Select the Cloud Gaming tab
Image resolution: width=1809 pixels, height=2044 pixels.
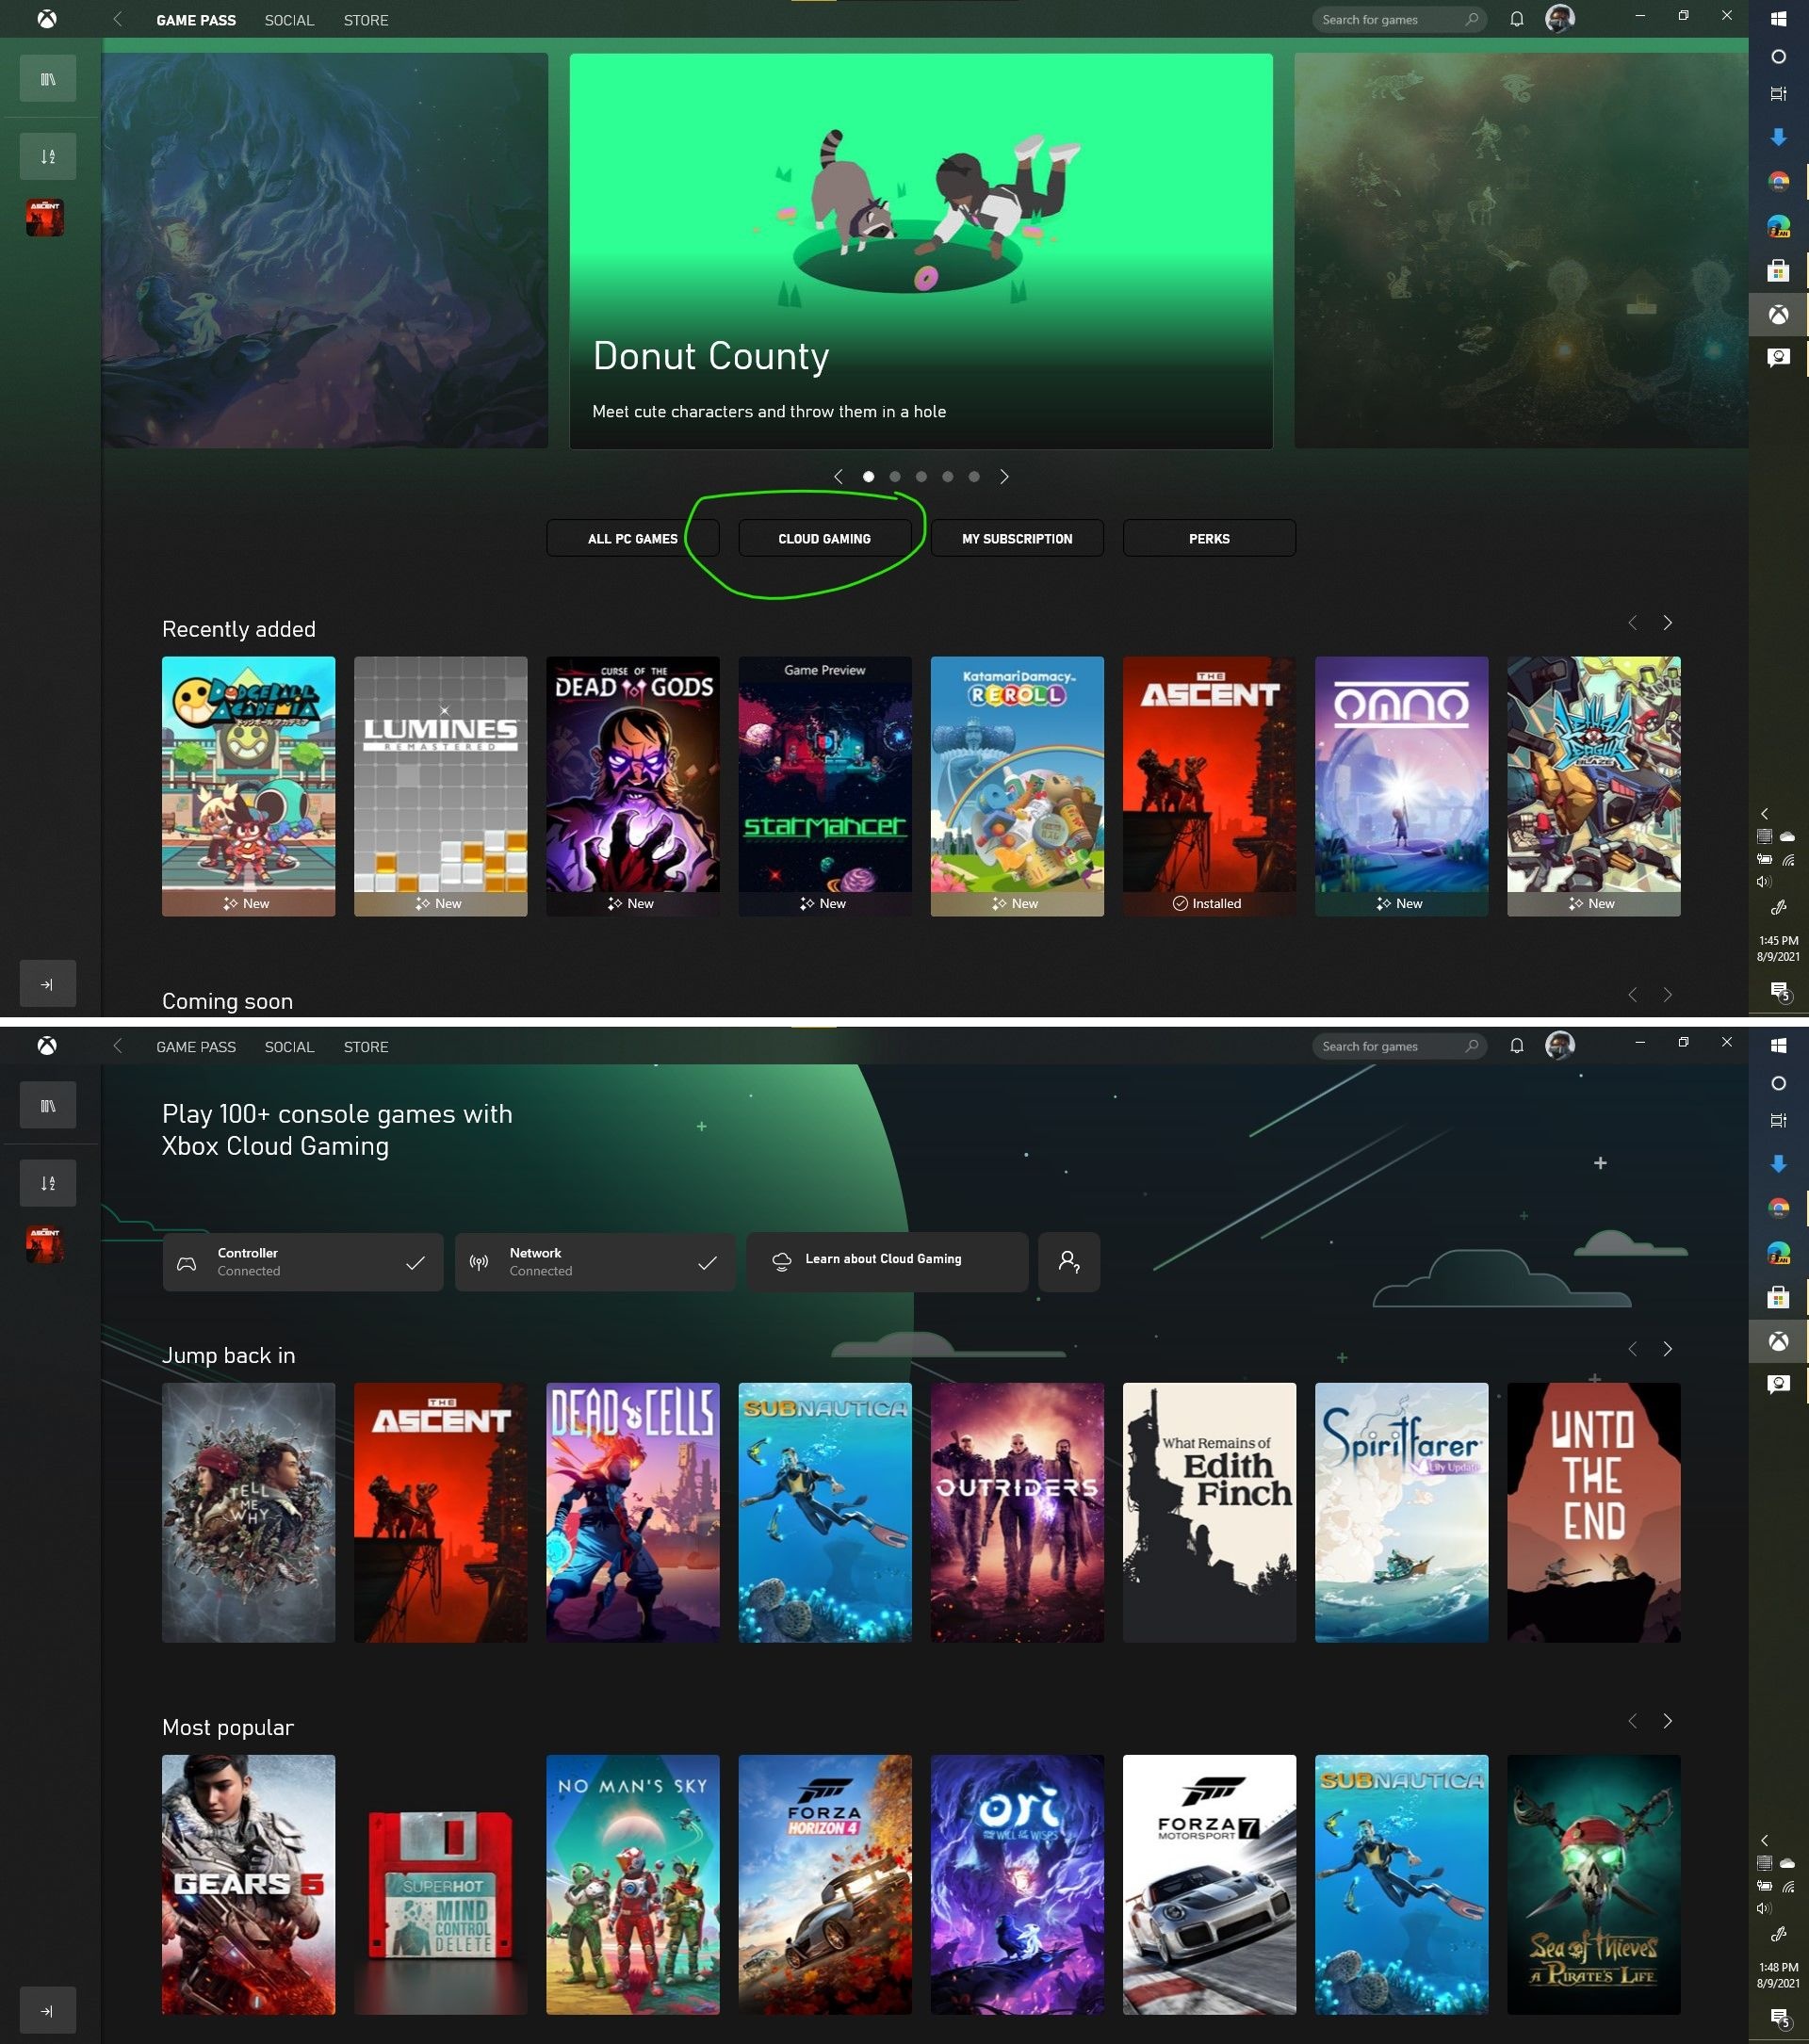pos(824,538)
